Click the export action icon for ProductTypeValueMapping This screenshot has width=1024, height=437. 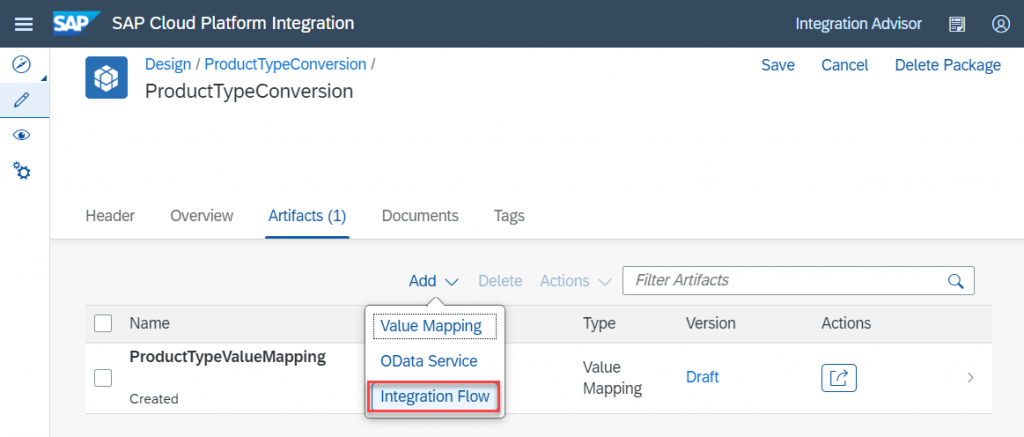coord(839,378)
